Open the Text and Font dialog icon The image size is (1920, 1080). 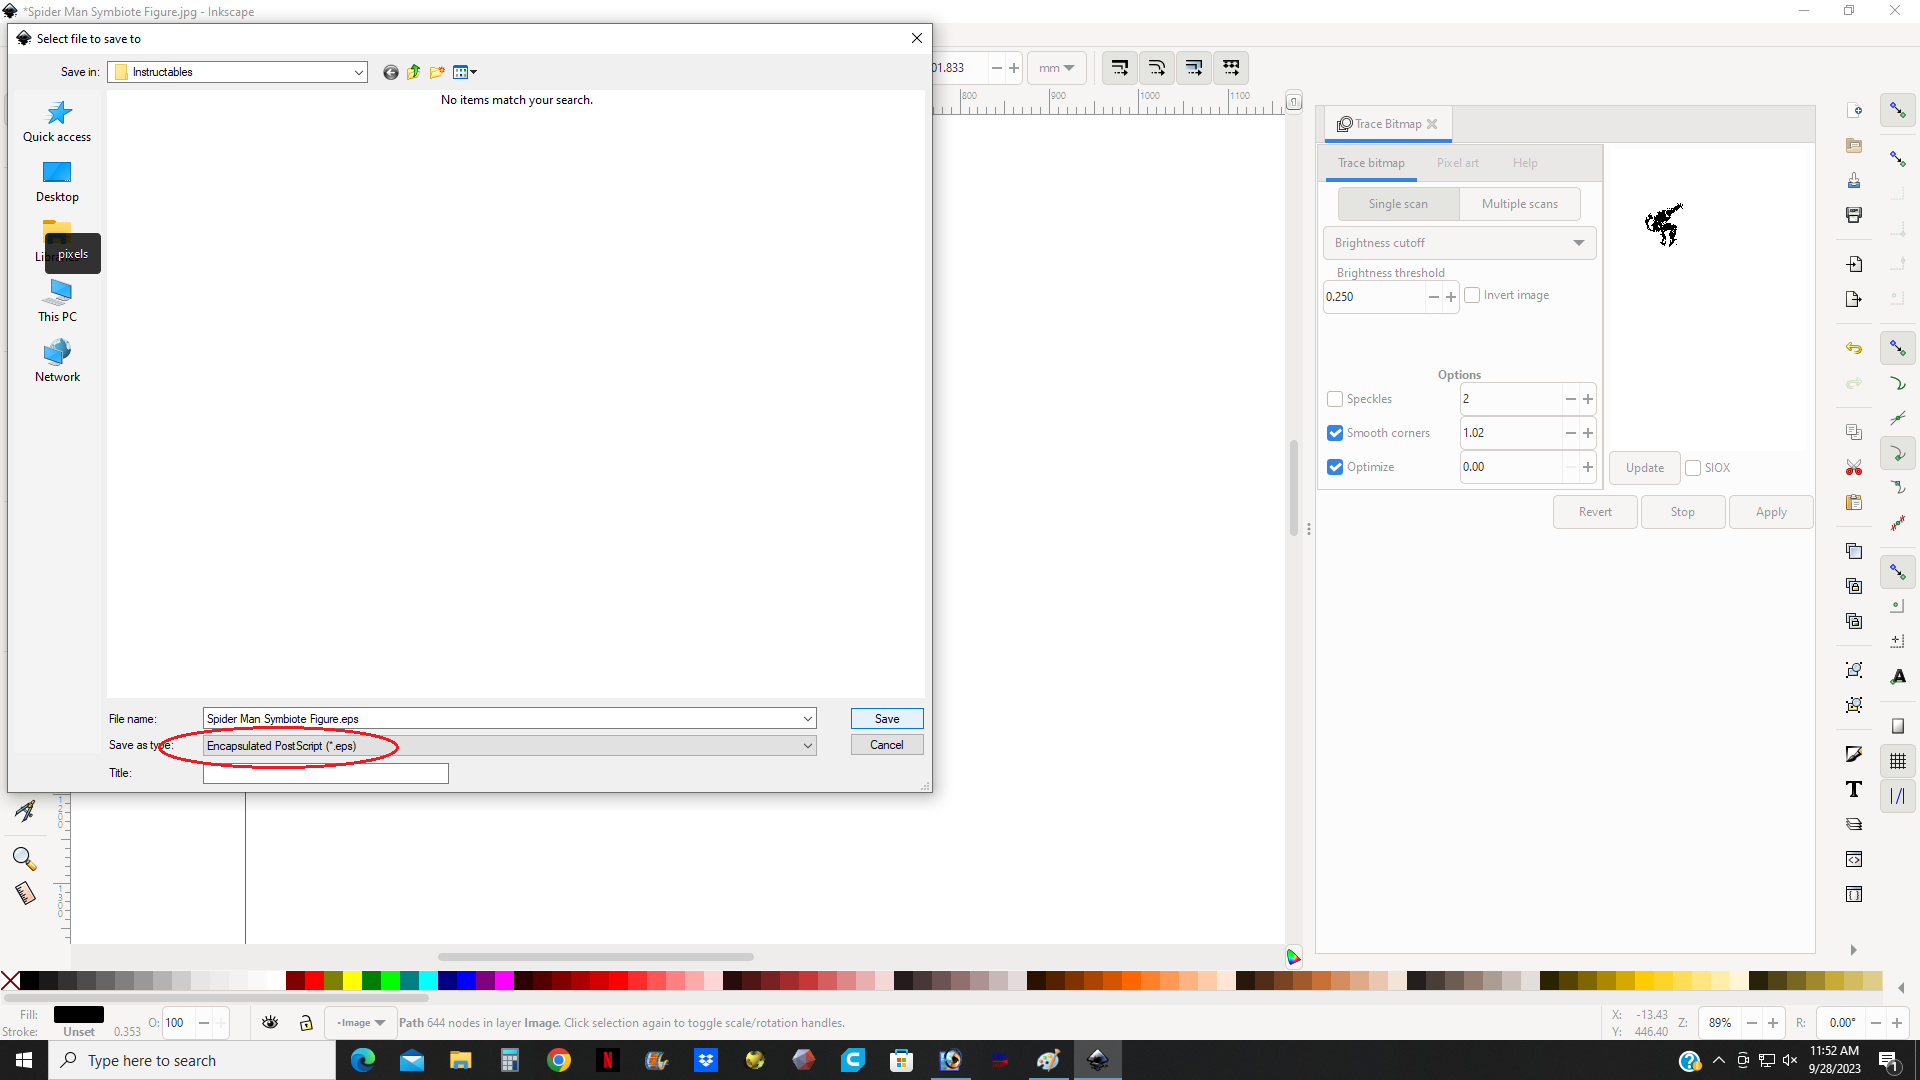click(x=1853, y=789)
